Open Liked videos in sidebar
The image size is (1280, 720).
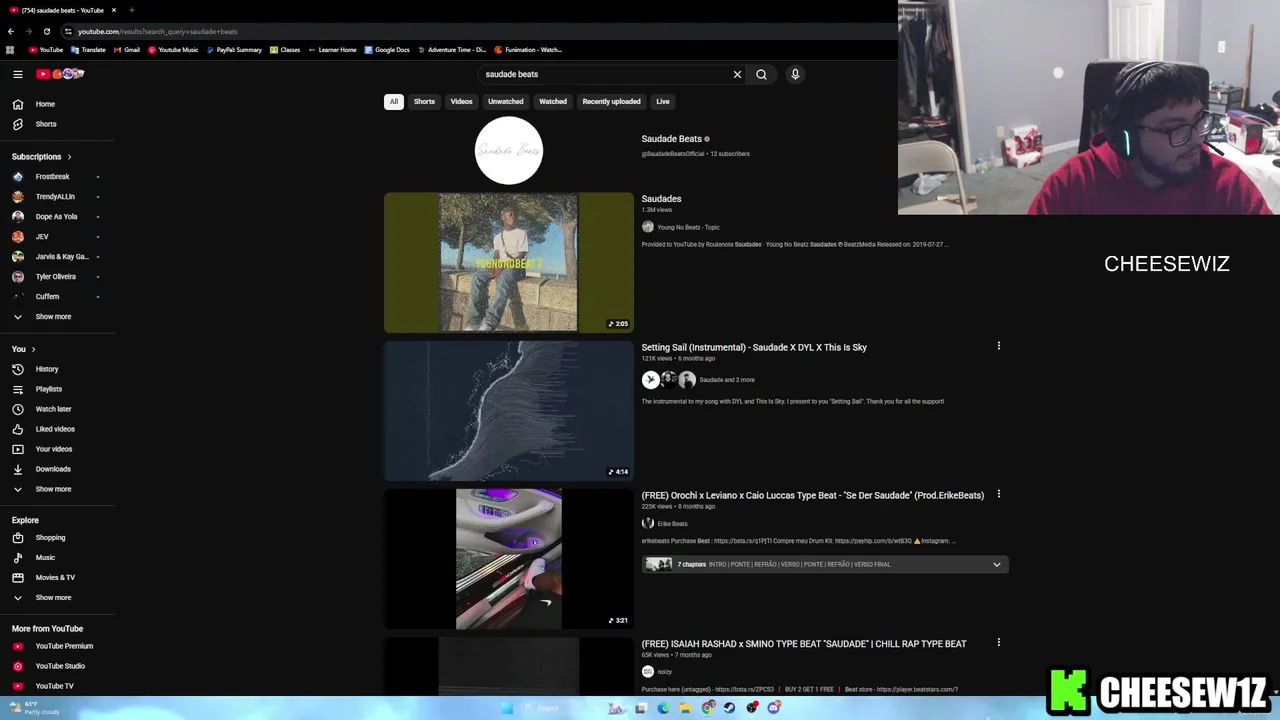(x=57, y=429)
